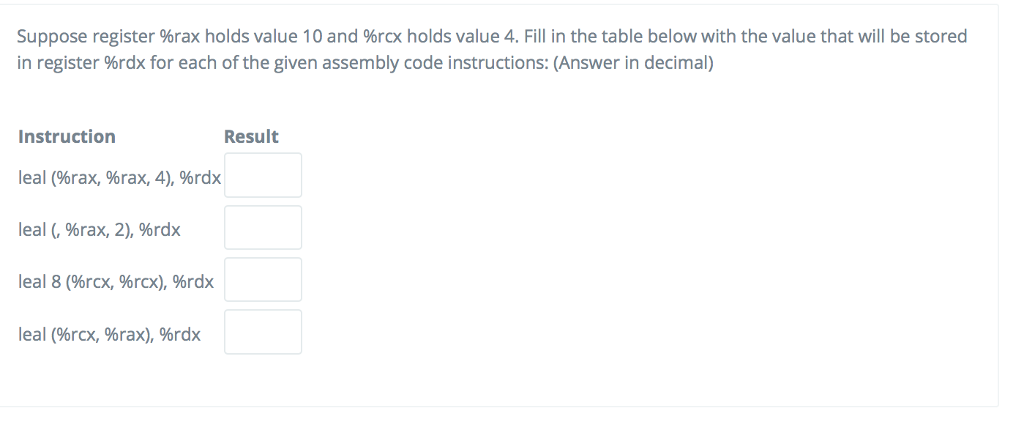Viewport: 1024px width, 422px height.
Task: Focus the result field for leal (, %rax, 2)
Action: tap(263, 227)
